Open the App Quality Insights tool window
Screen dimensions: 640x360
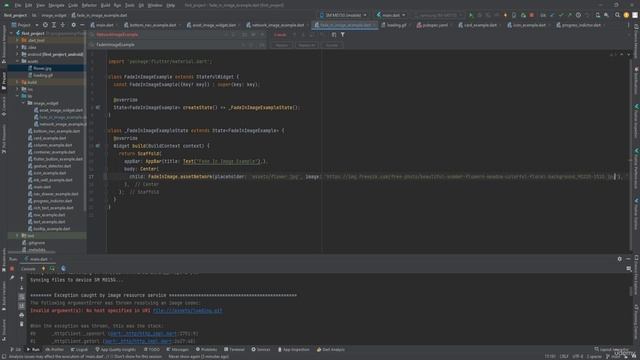click(x=116, y=349)
